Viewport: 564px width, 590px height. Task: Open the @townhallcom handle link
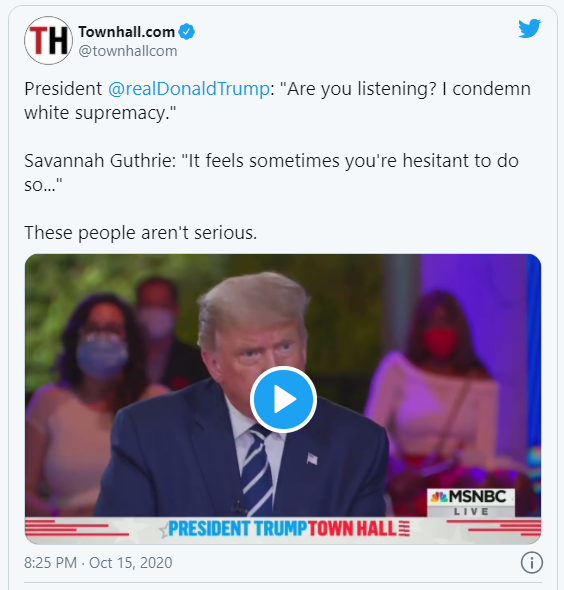[x=128, y=51]
